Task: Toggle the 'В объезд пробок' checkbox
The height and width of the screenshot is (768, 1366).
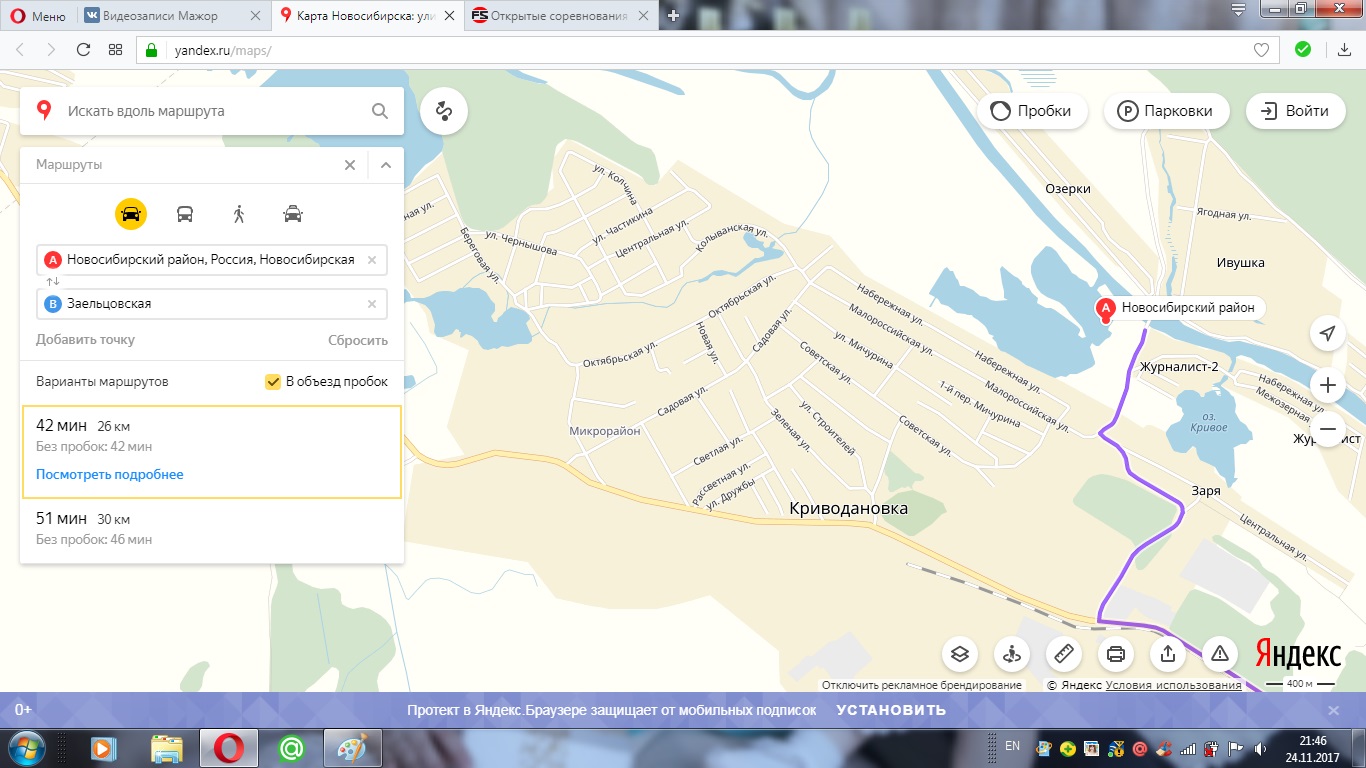Action: pos(273,381)
